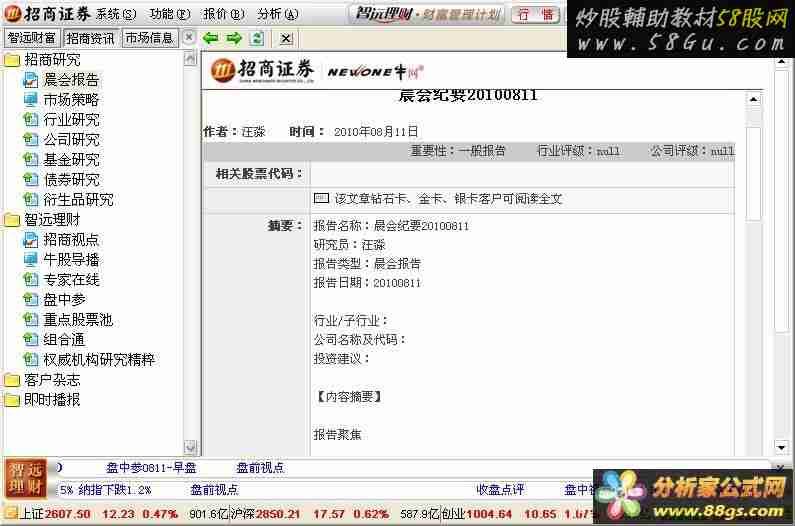Click the 市场策略 monitor icon
Image resolution: width=795 pixels, height=526 pixels.
(30, 100)
